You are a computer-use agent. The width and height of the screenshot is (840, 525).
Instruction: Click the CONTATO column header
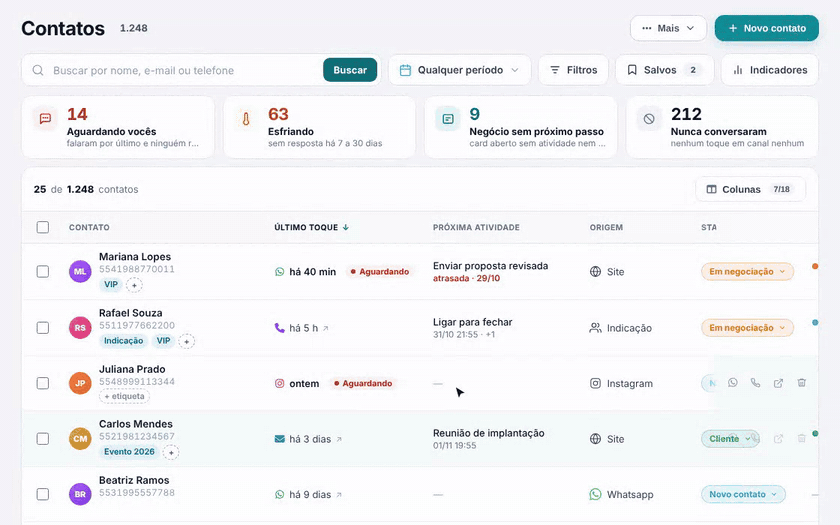pyautogui.click(x=89, y=227)
